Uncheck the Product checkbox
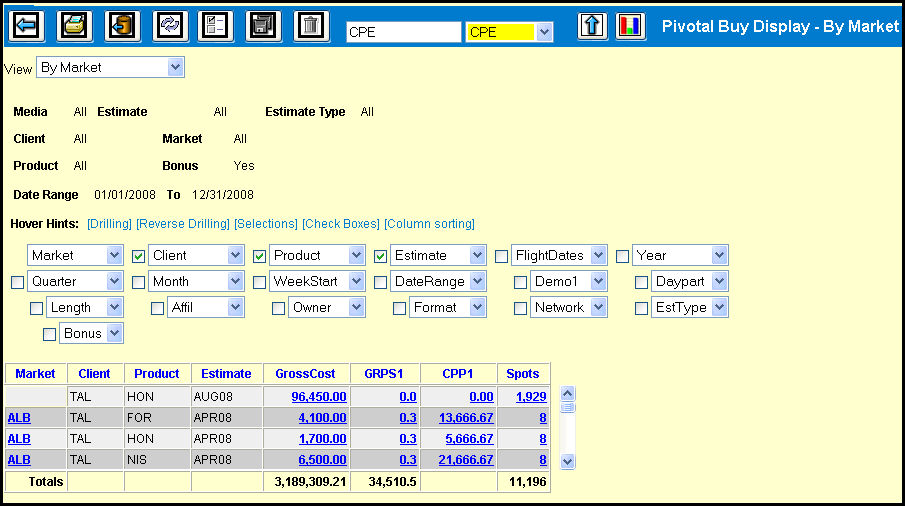The width and height of the screenshot is (905, 506). [260, 256]
